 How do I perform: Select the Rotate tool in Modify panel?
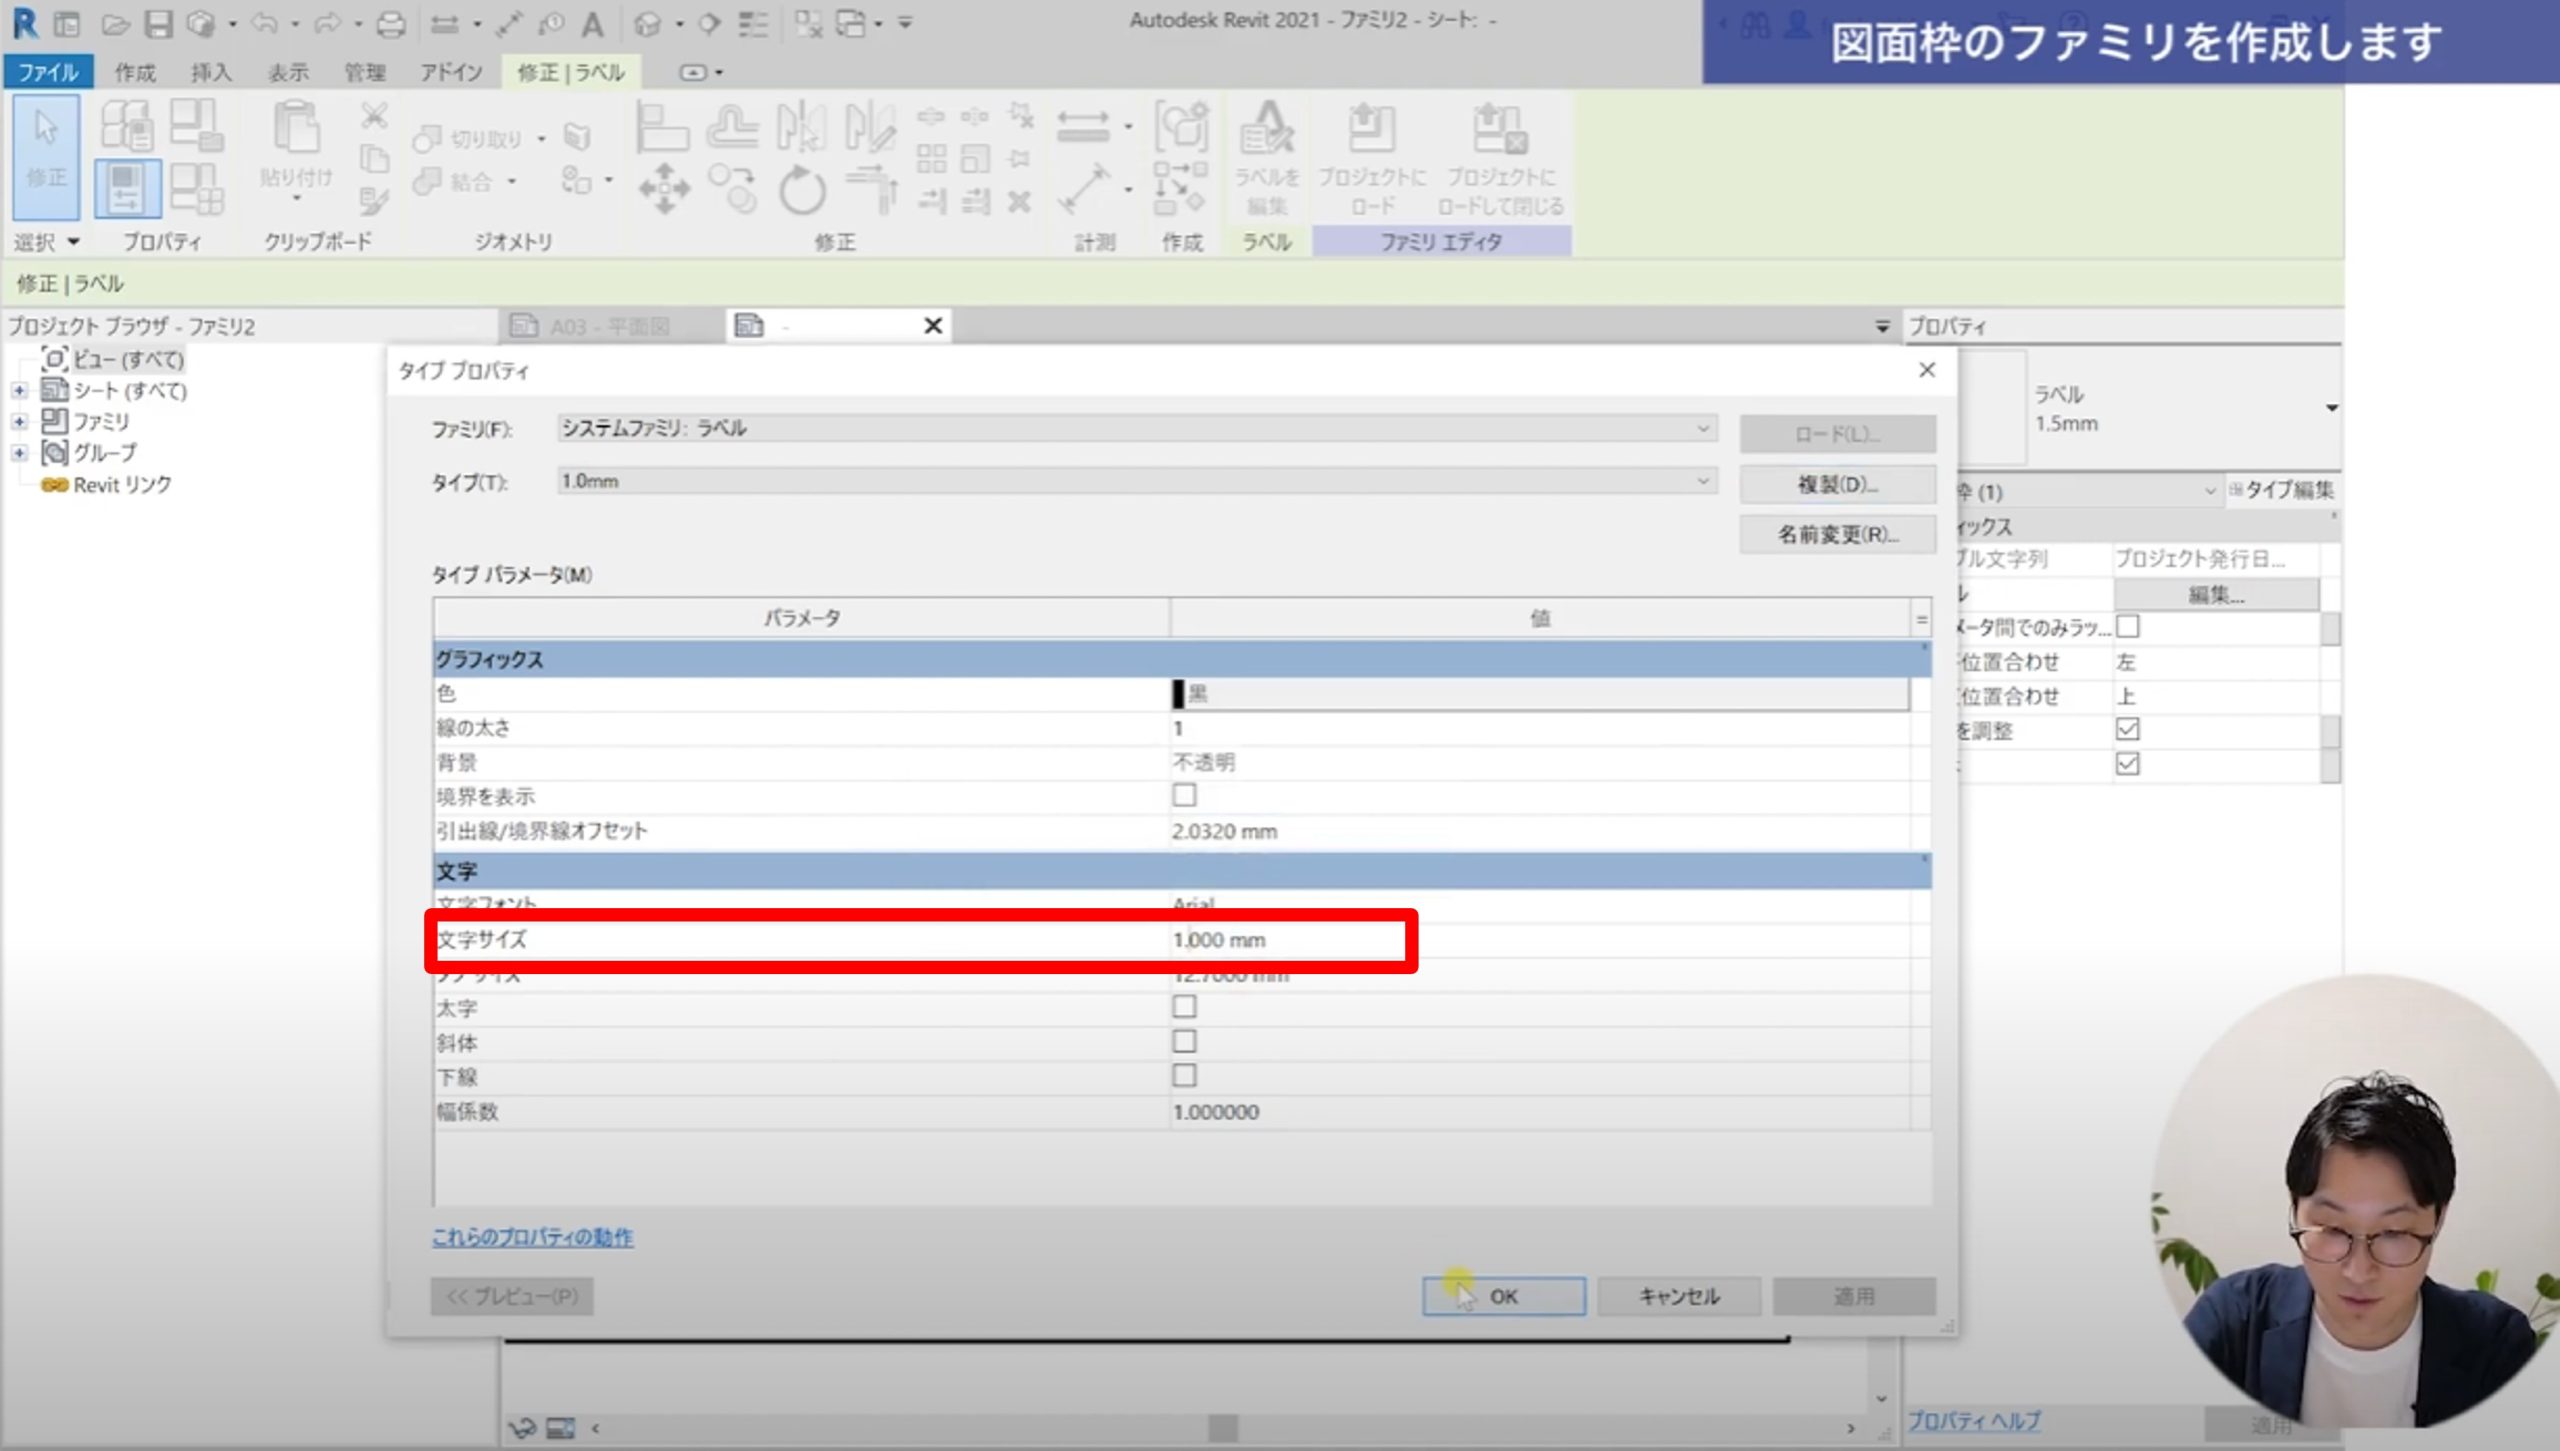802,189
